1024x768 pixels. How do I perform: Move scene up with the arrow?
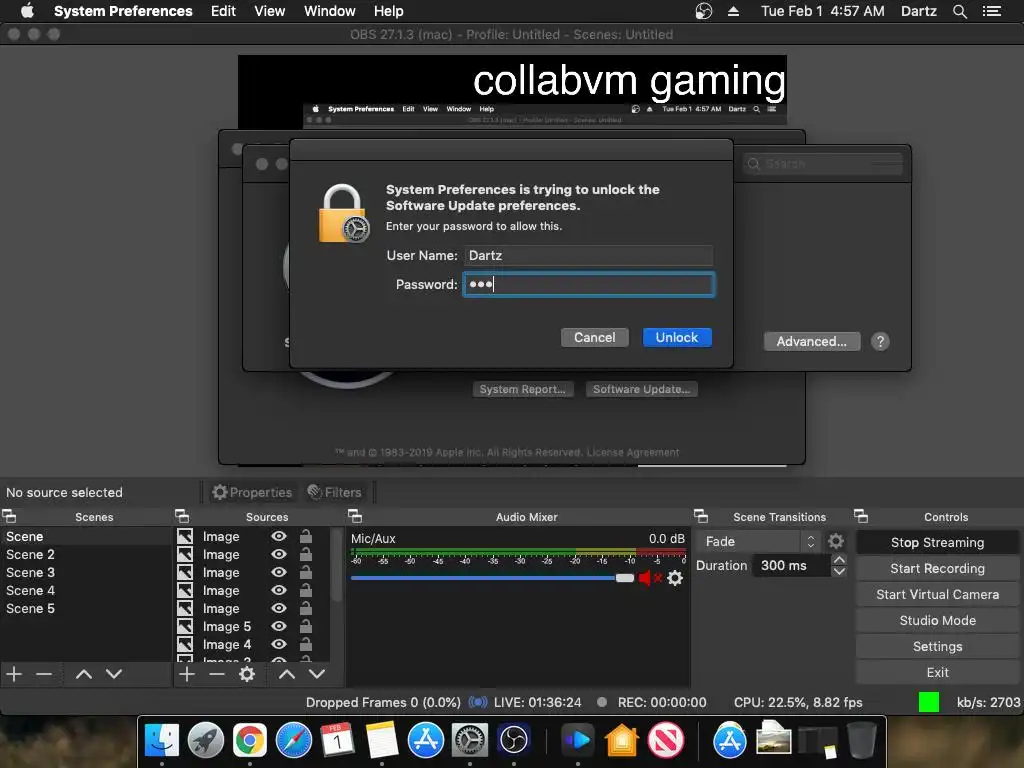[x=84, y=674]
